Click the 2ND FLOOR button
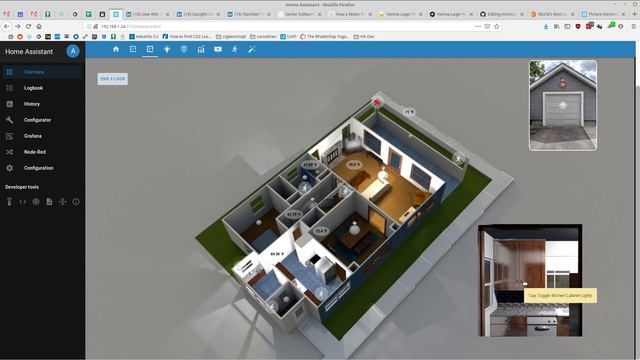The image size is (640, 360). (113, 79)
